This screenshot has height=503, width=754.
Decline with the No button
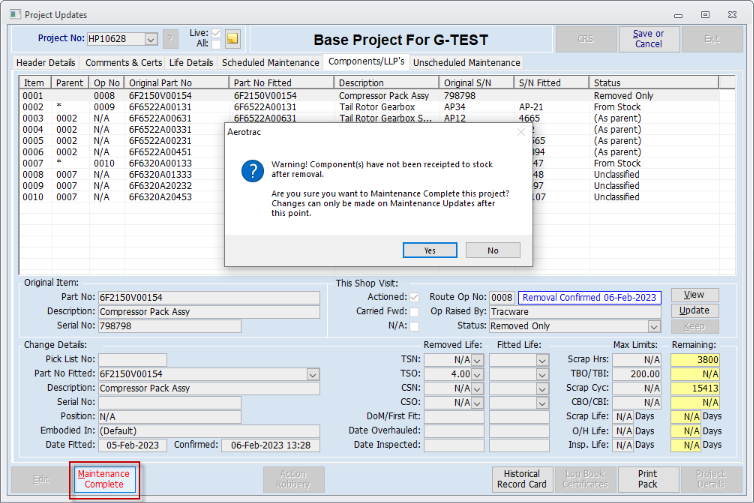pyautogui.click(x=493, y=251)
